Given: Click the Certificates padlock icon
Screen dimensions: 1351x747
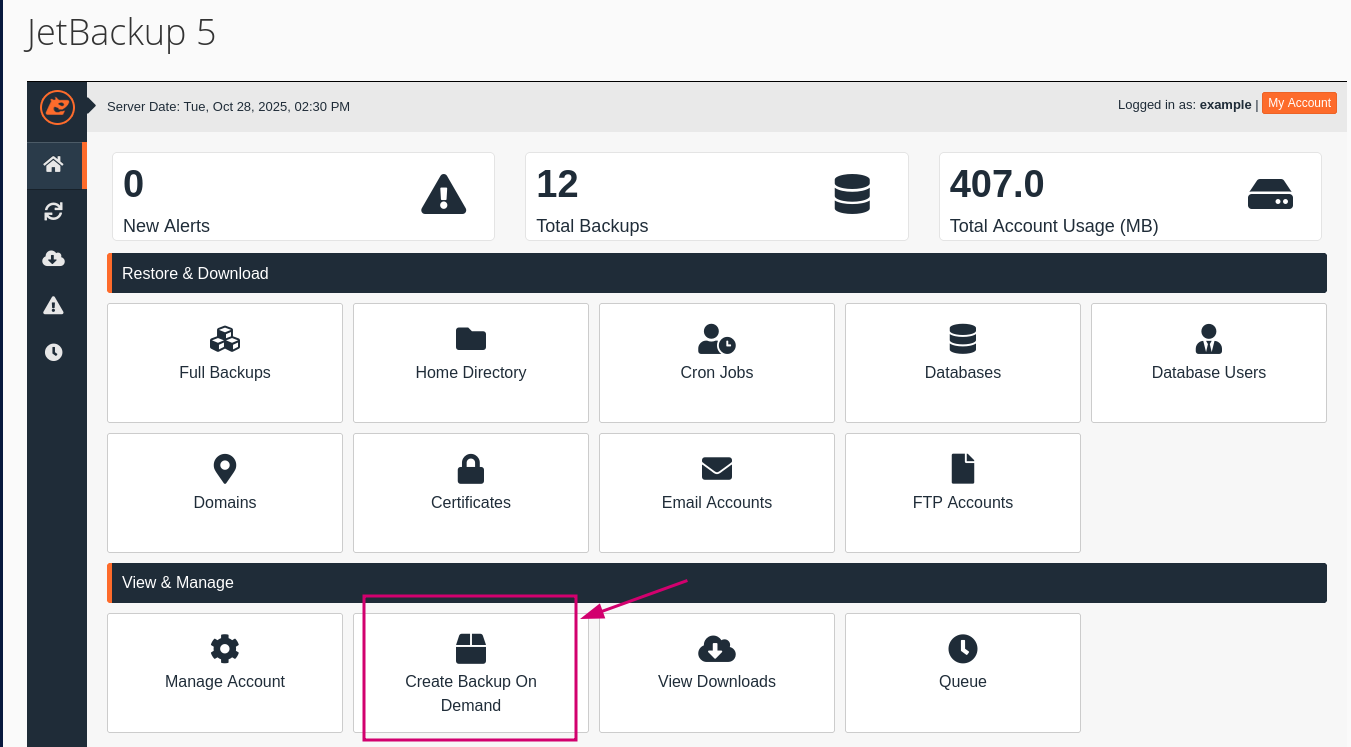Looking at the screenshot, I should (470, 469).
